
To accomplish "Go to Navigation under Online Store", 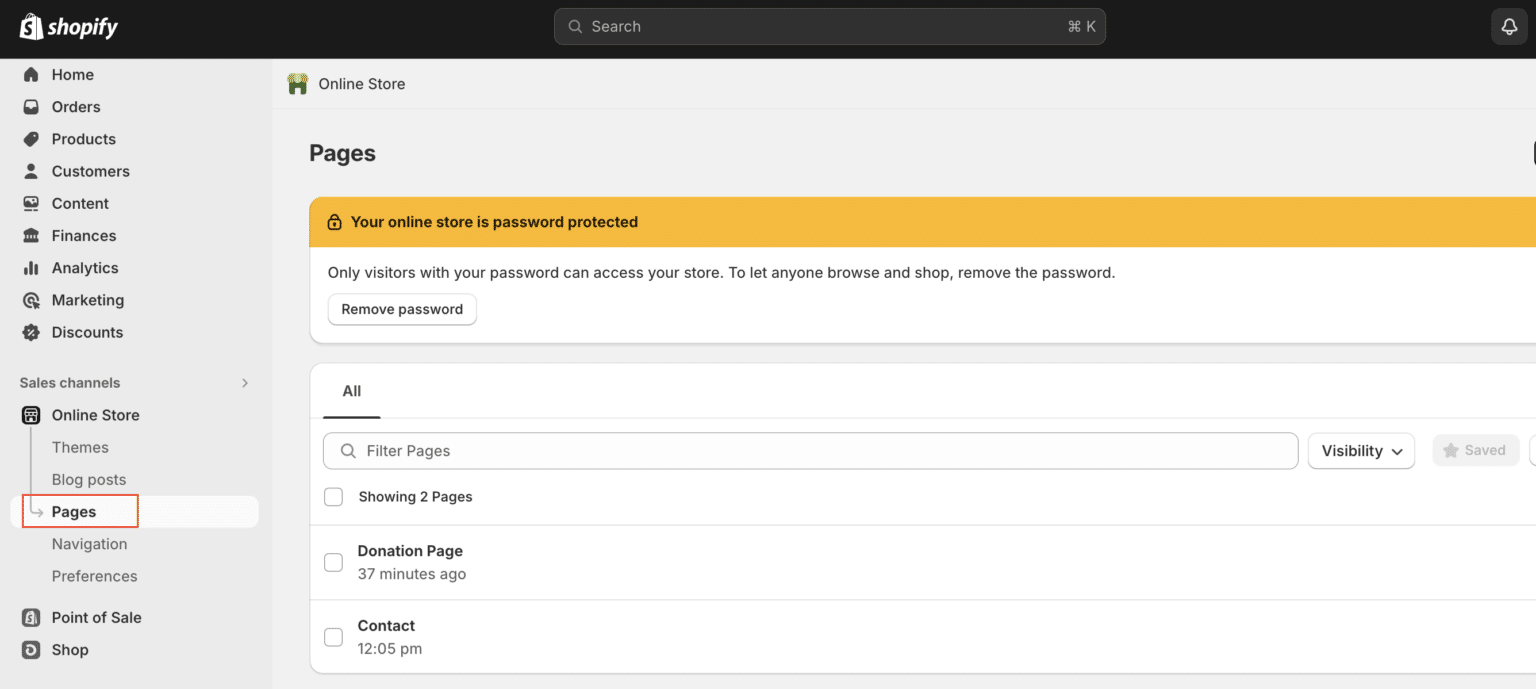I will (x=89, y=544).
